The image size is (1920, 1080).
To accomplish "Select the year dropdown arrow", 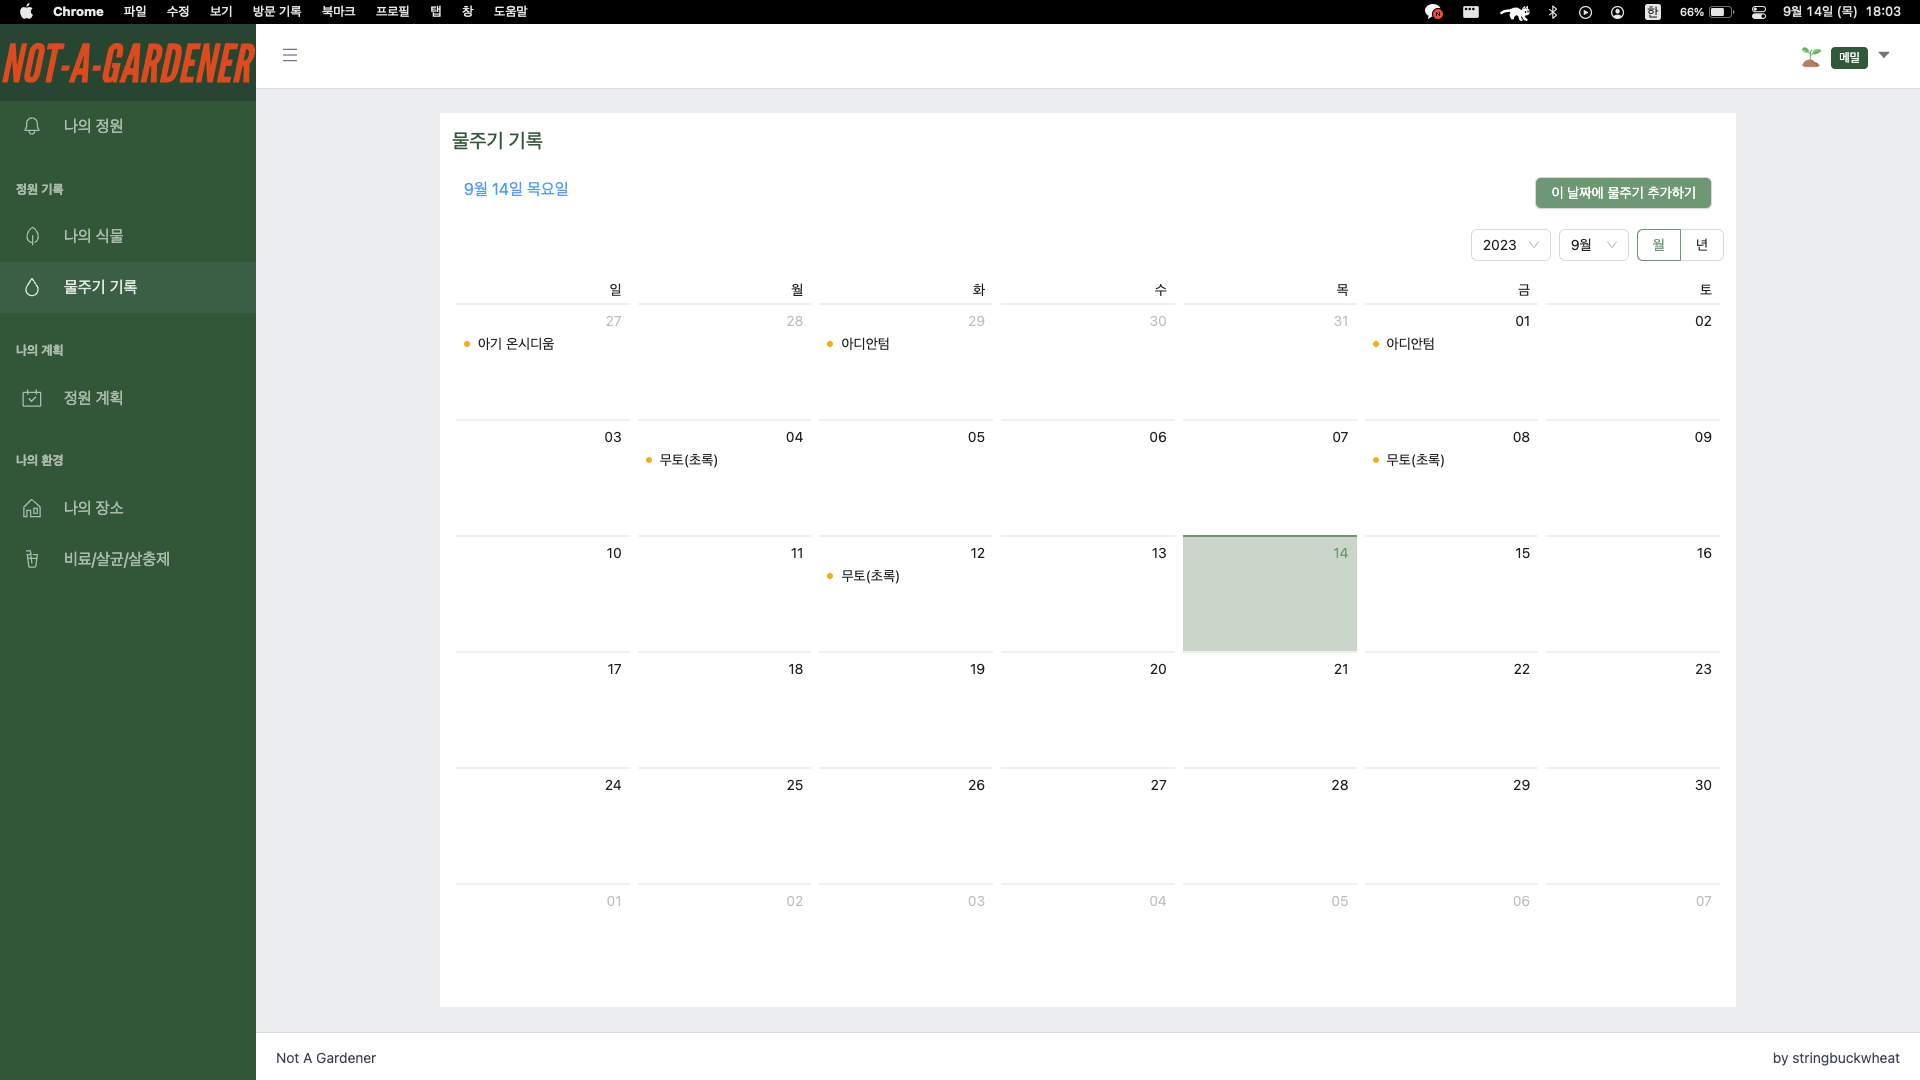I will coord(1534,244).
